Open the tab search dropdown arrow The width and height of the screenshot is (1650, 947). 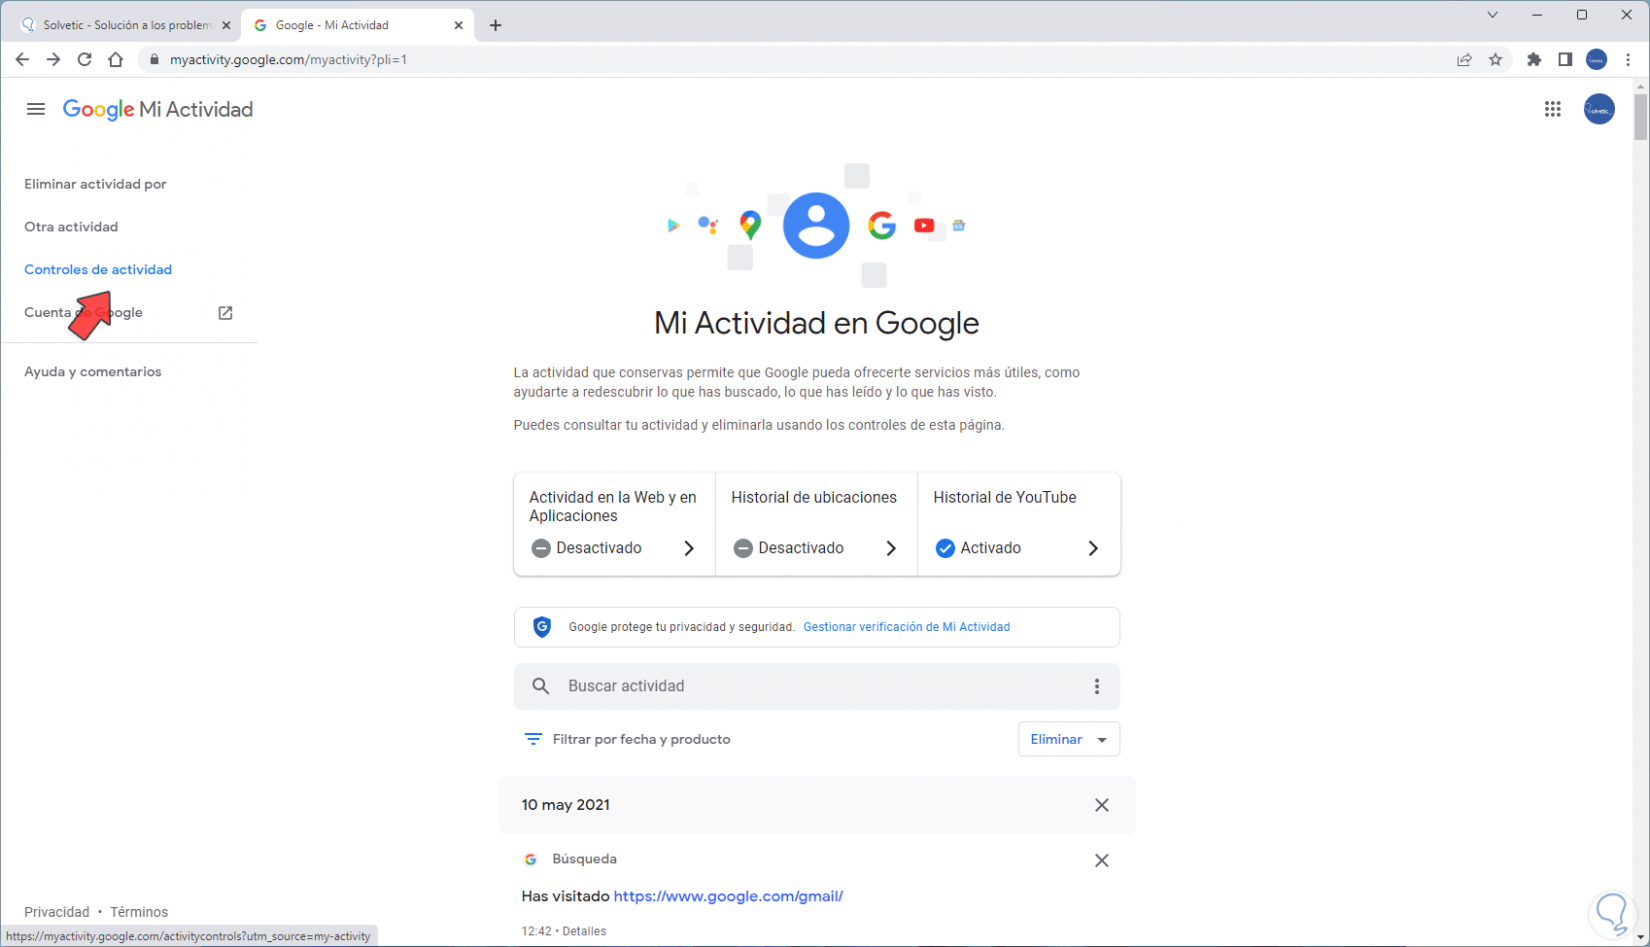pyautogui.click(x=1492, y=15)
